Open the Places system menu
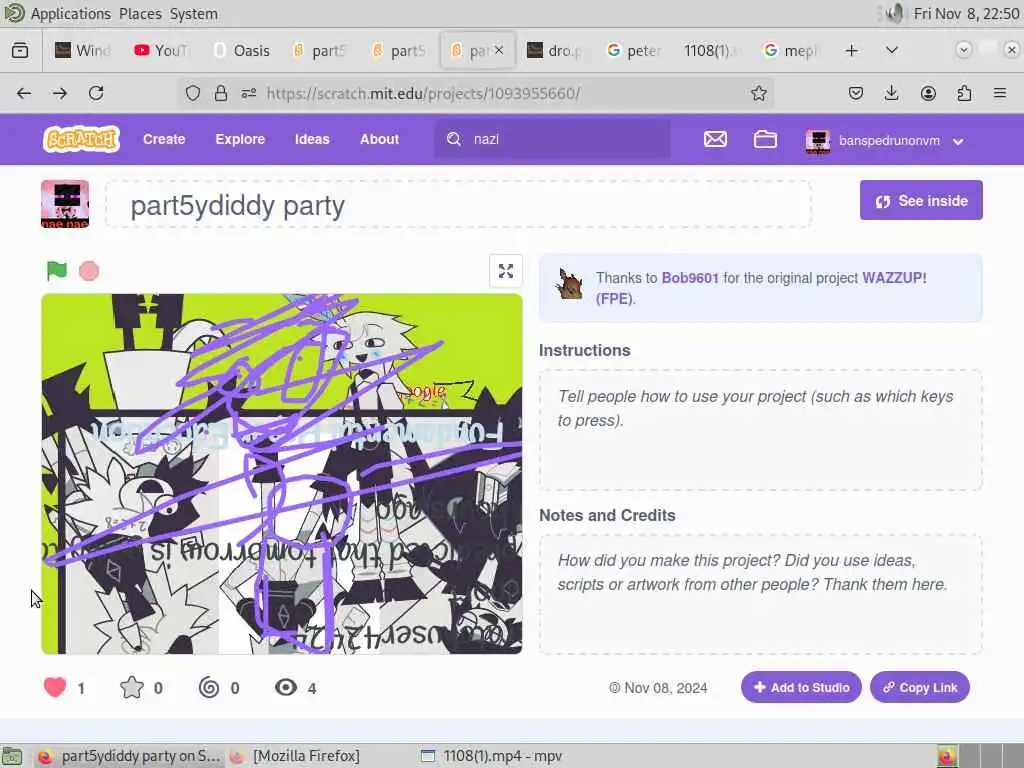Viewport: 1024px width, 768px height. coord(140,14)
